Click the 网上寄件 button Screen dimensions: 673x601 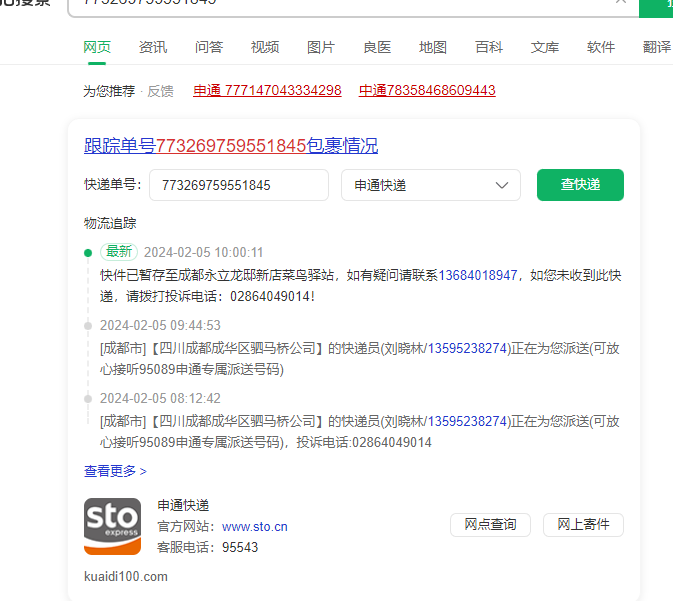tap(583, 525)
